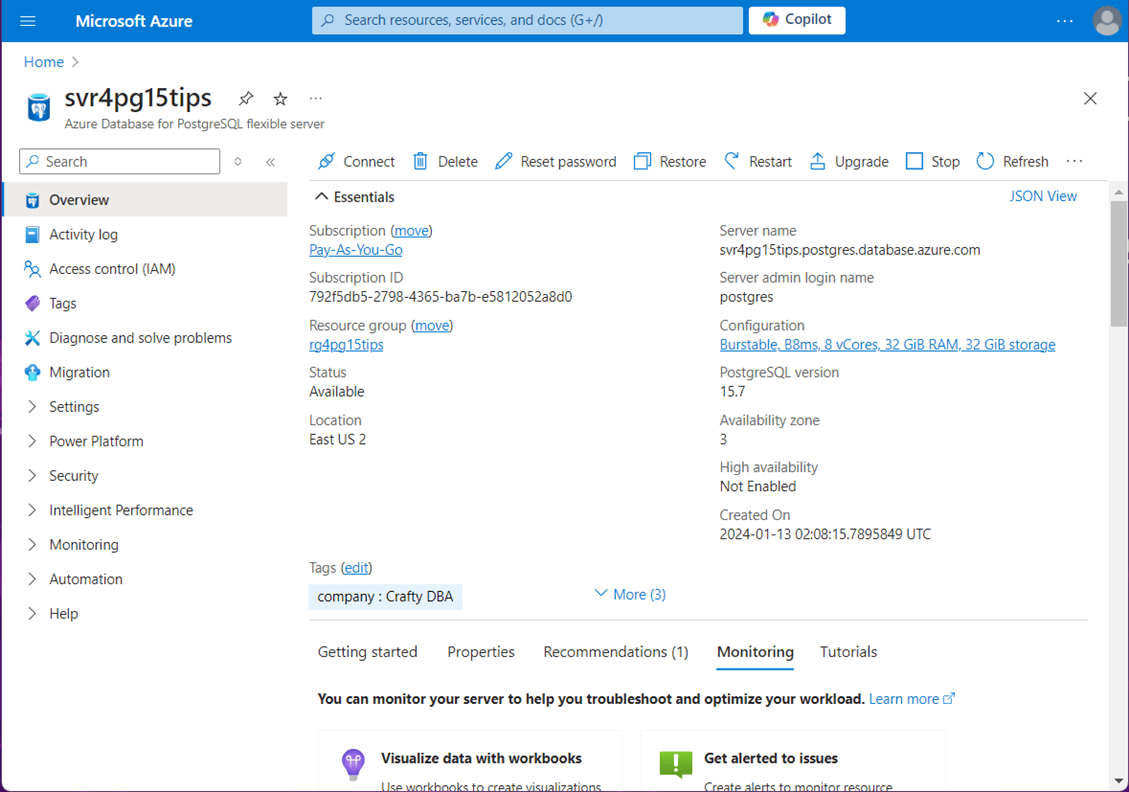Collapse the Essentials section
This screenshot has height=792, width=1129.
[354, 197]
